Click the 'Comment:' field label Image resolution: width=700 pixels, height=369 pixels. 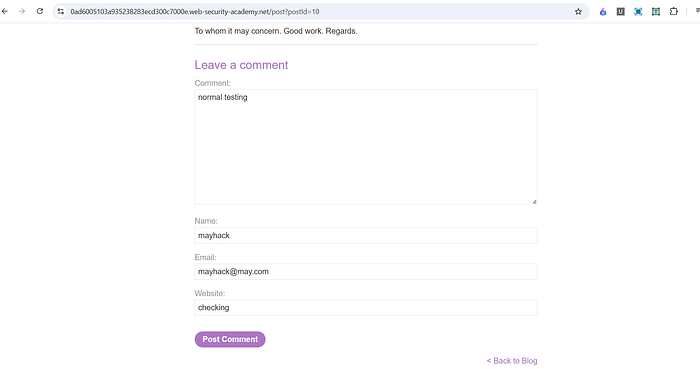212,83
